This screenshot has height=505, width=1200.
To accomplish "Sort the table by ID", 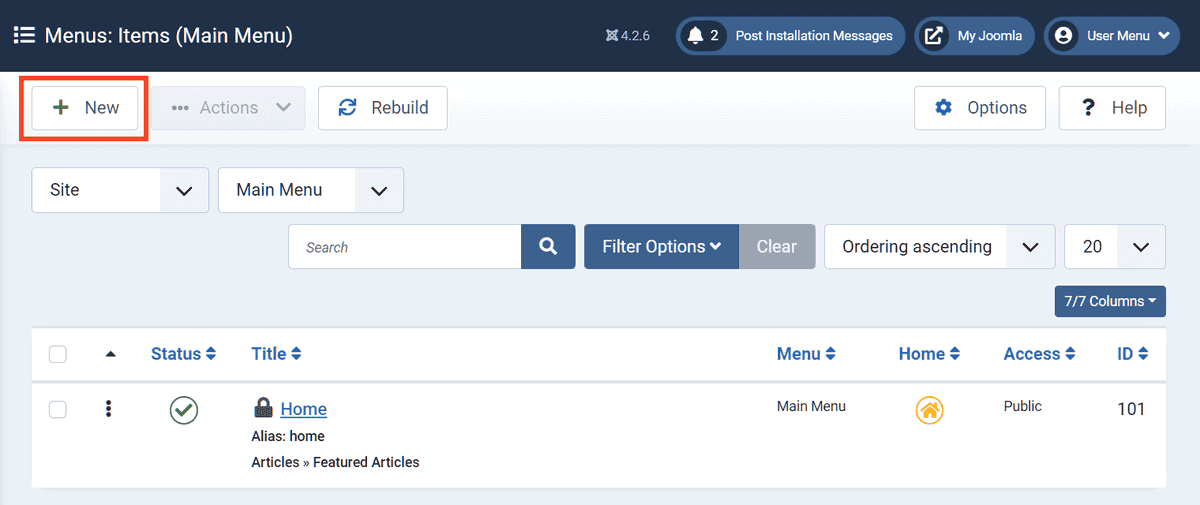I will tap(1132, 354).
